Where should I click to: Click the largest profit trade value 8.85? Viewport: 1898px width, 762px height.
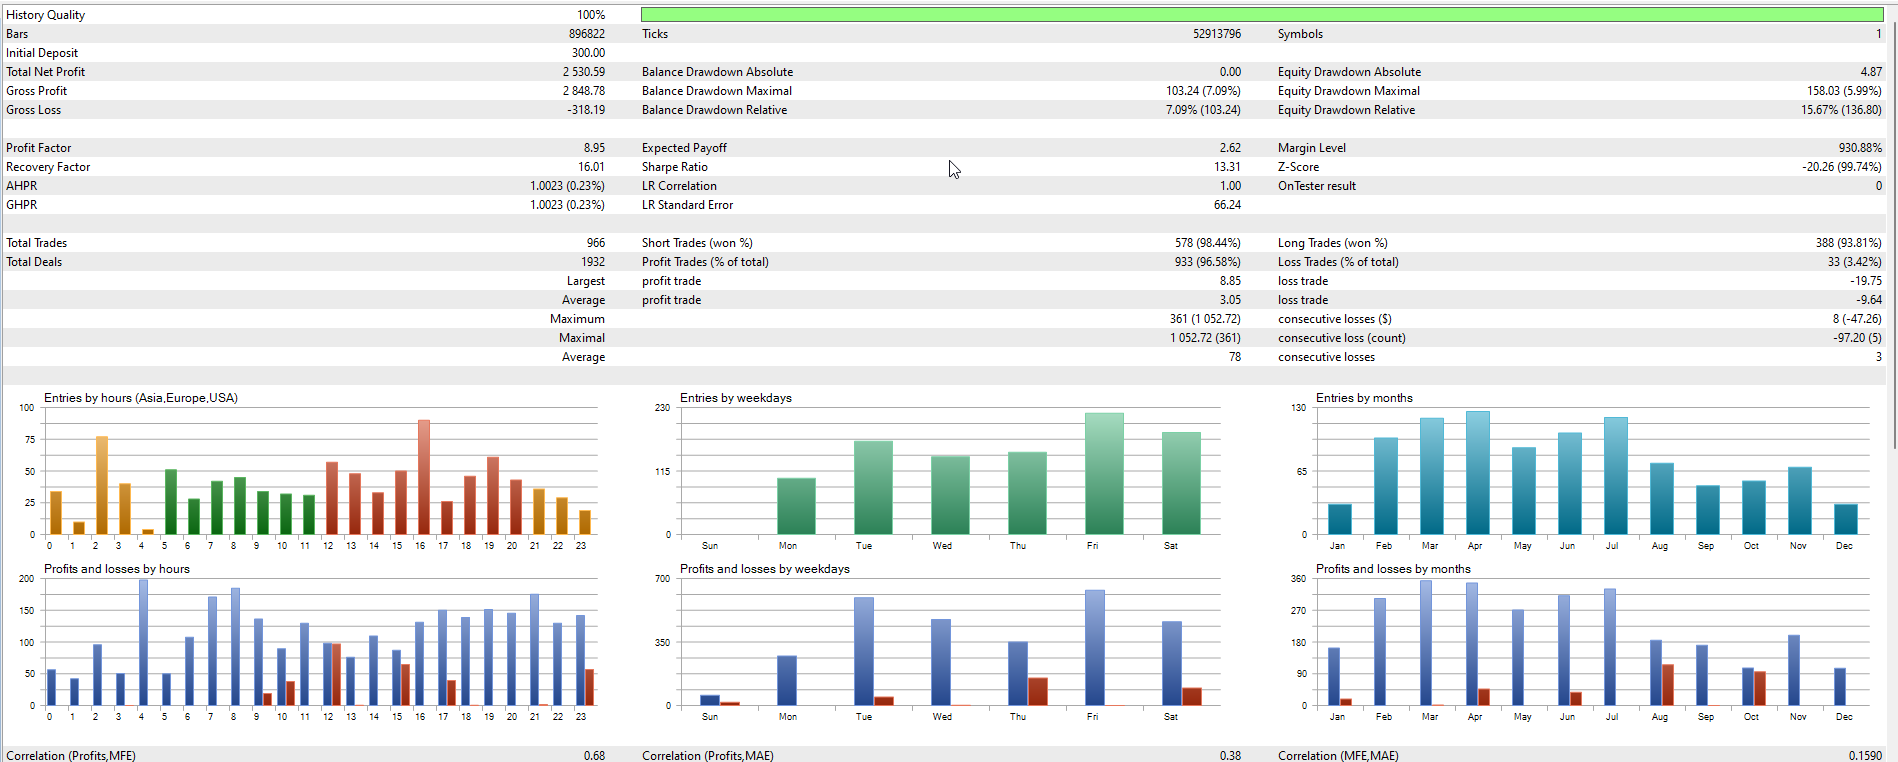1230,281
